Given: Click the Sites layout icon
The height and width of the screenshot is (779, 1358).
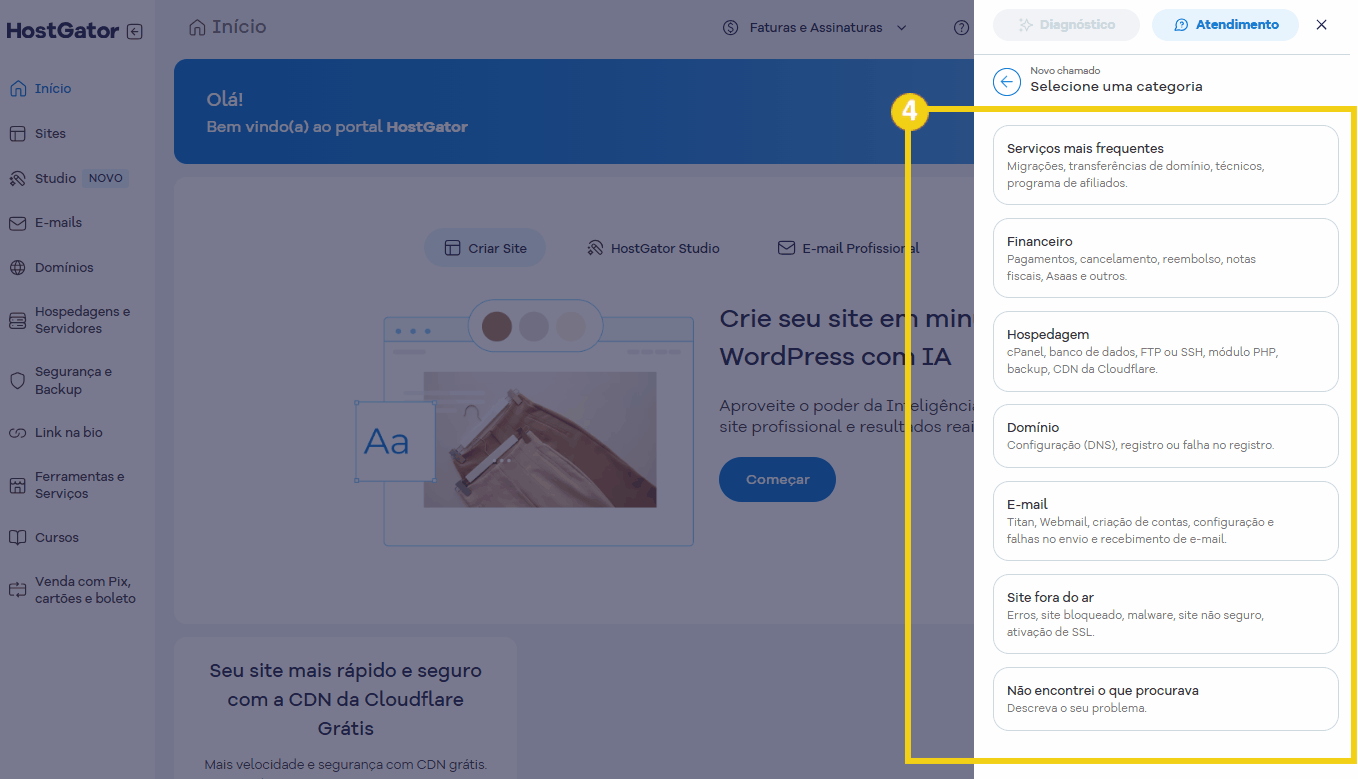Looking at the screenshot, I should 17,133.
